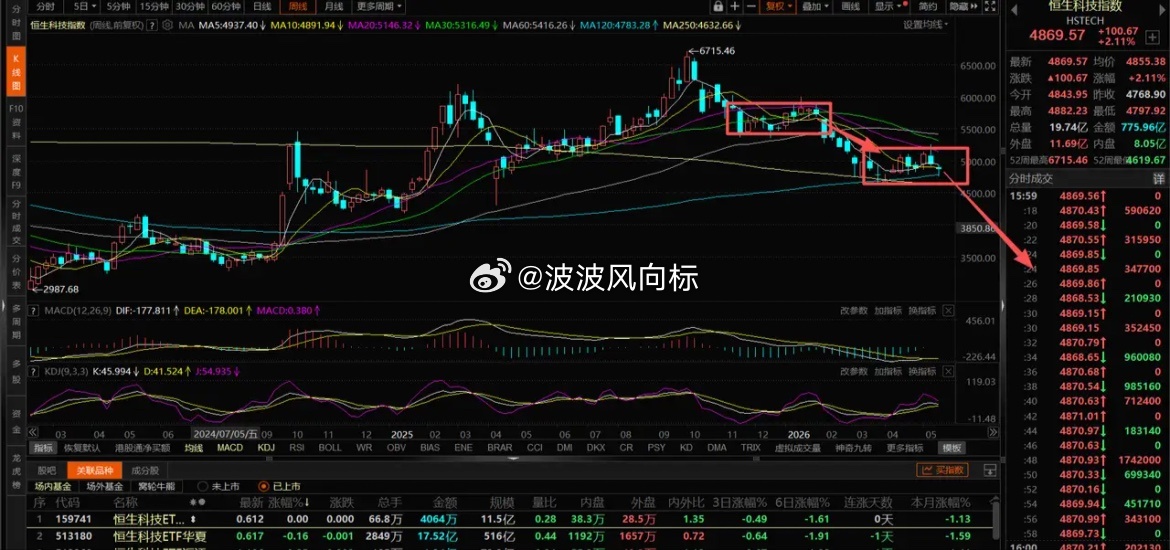The image size is (1170, 550).
Task: Click the 详 details link in 分时成交
Action: [x=1159, y=179]
